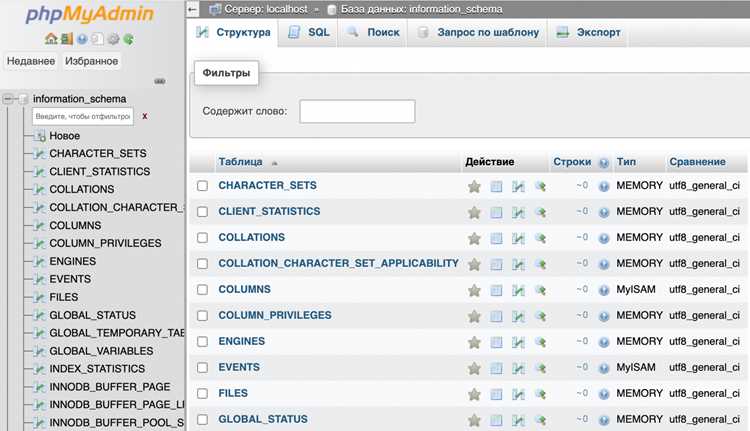Browse icon for the COLUMNS row
Image resolution: width=750 pixels, height=431 pixels.
pos(496,290)
